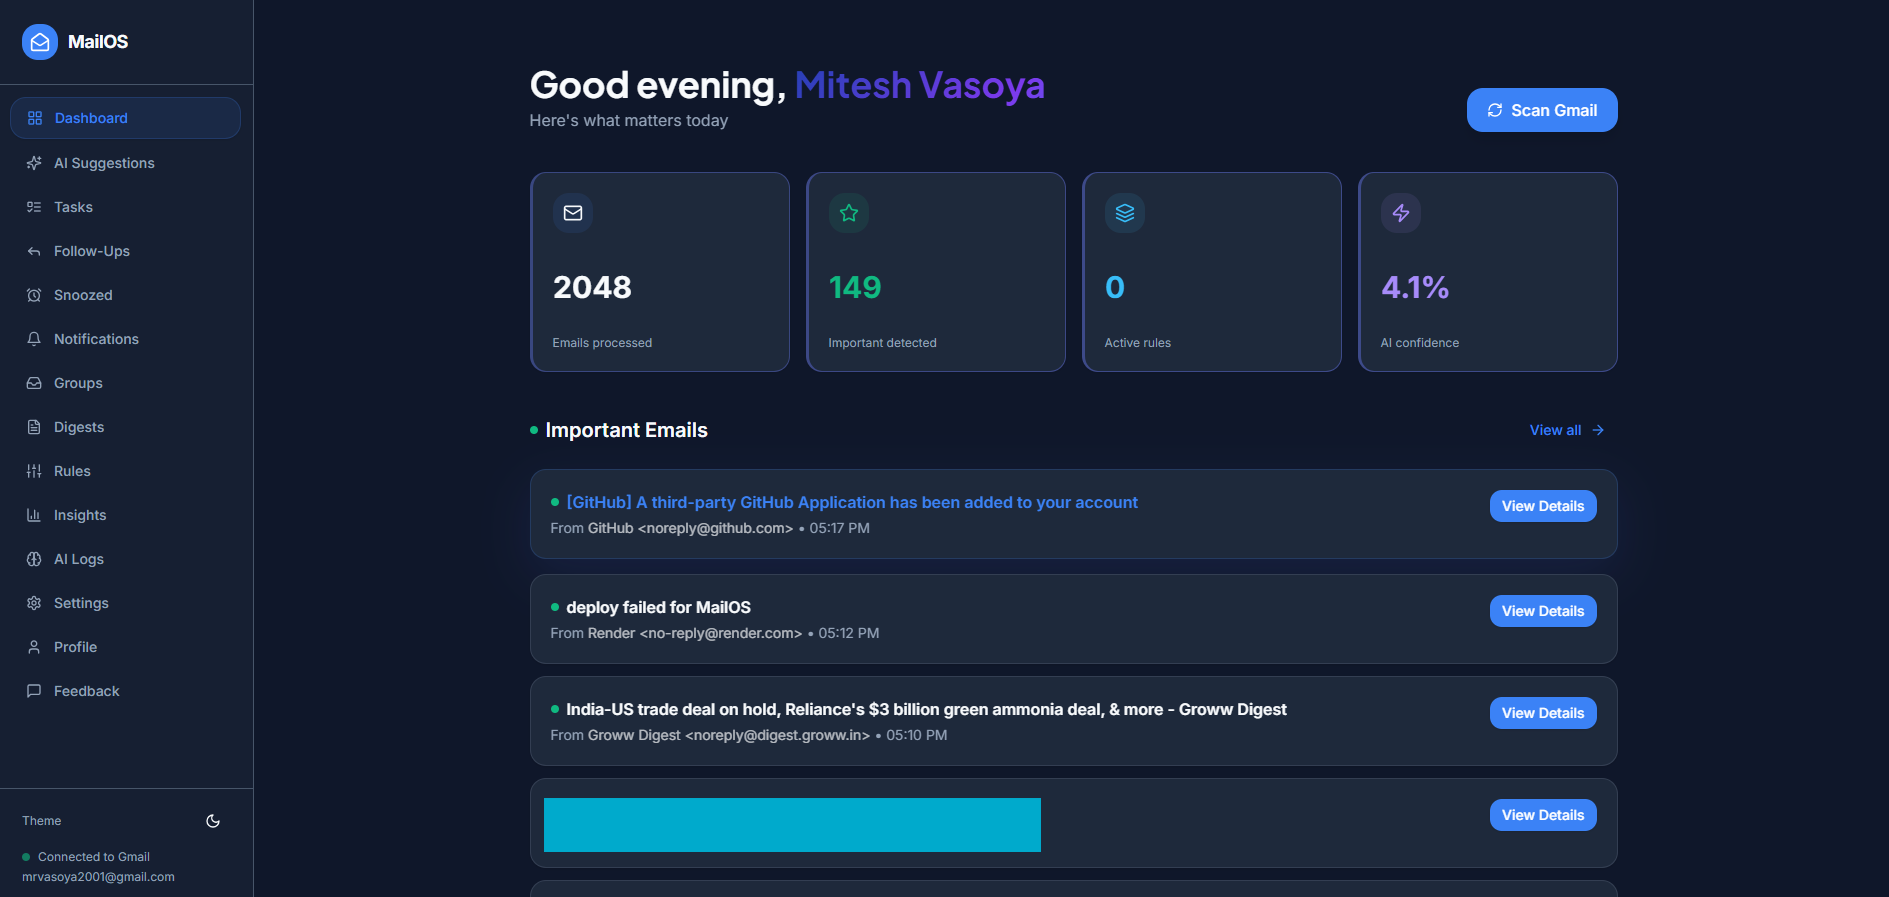Go to Follow-Ups in the sidebar
1889x897 pixels.
(x=91, y=251)
